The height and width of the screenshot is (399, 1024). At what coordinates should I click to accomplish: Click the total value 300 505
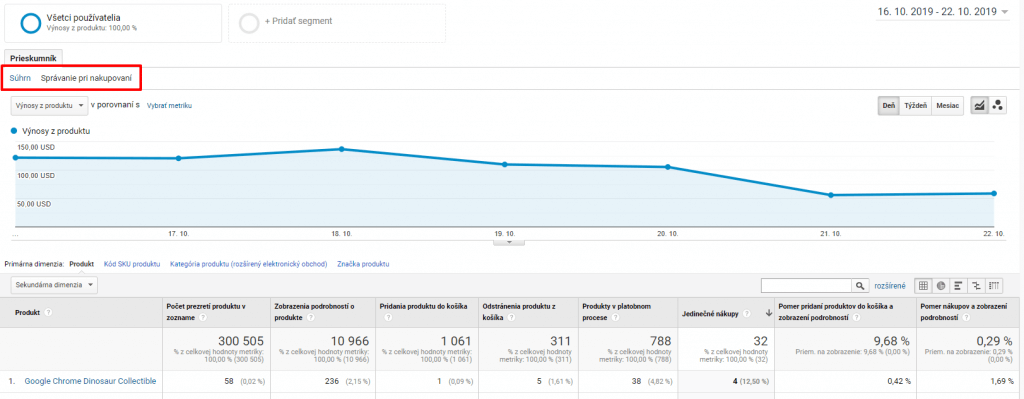[x=242, y=341]
